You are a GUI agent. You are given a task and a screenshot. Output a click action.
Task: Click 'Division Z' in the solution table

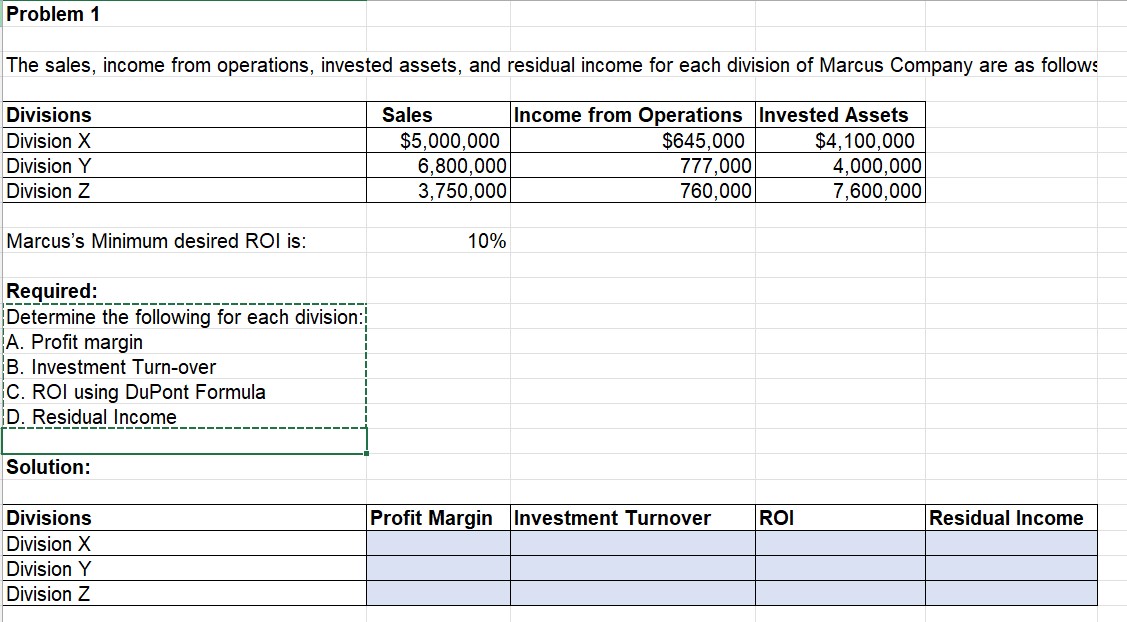[184, 593]
